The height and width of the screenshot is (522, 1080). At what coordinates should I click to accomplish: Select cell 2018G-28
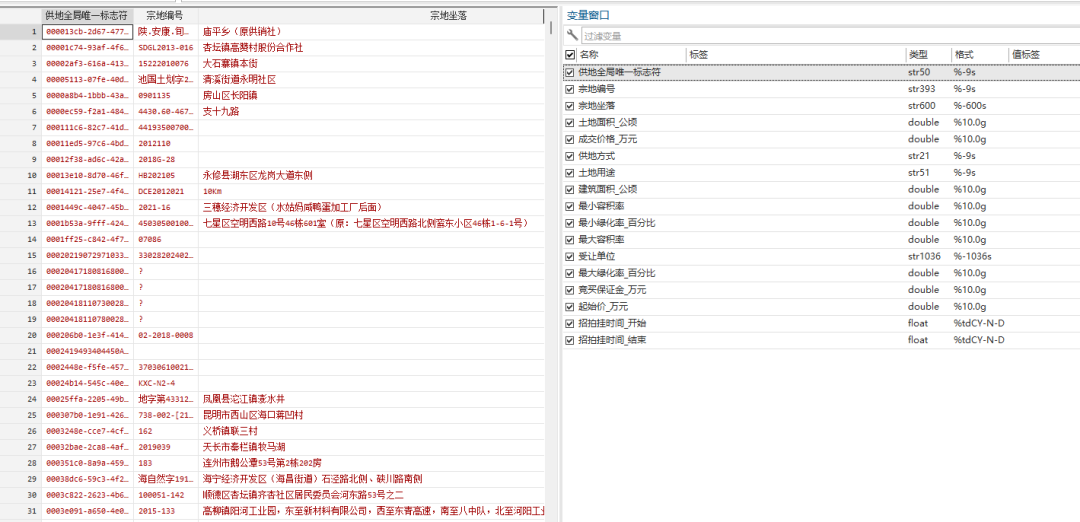166,159
